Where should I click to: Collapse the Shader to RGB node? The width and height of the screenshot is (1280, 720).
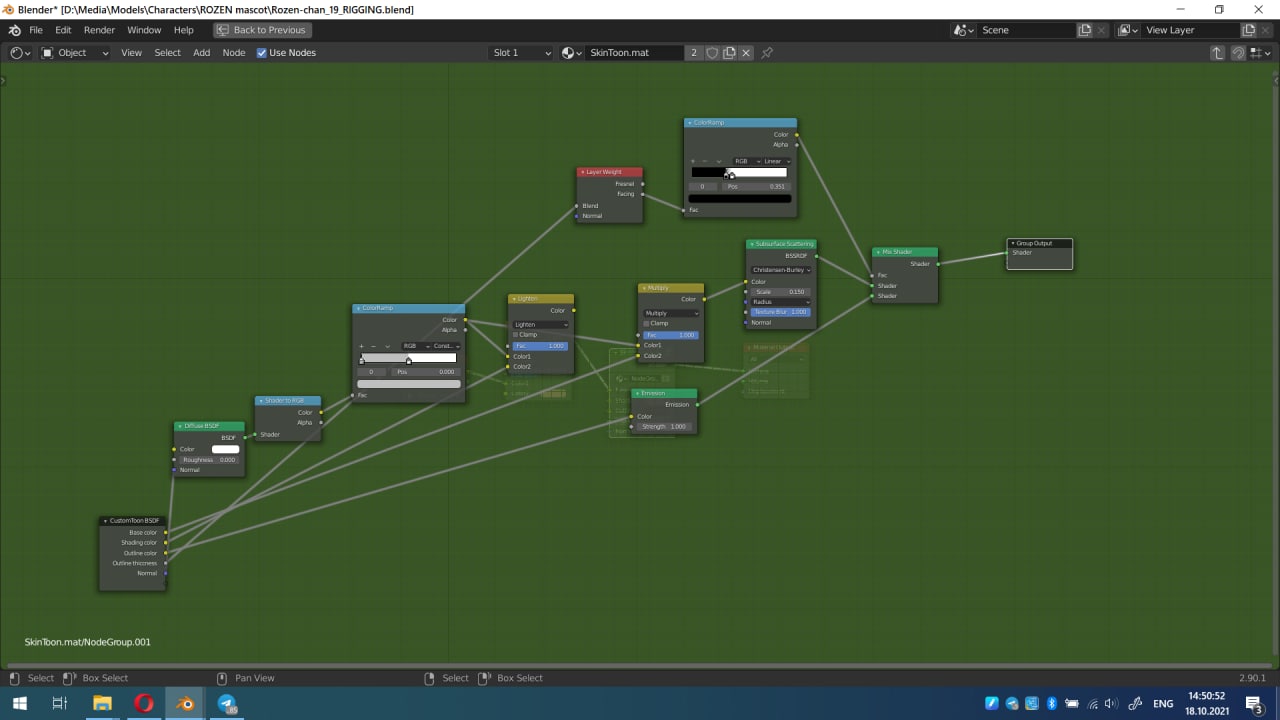click(261, 401)
